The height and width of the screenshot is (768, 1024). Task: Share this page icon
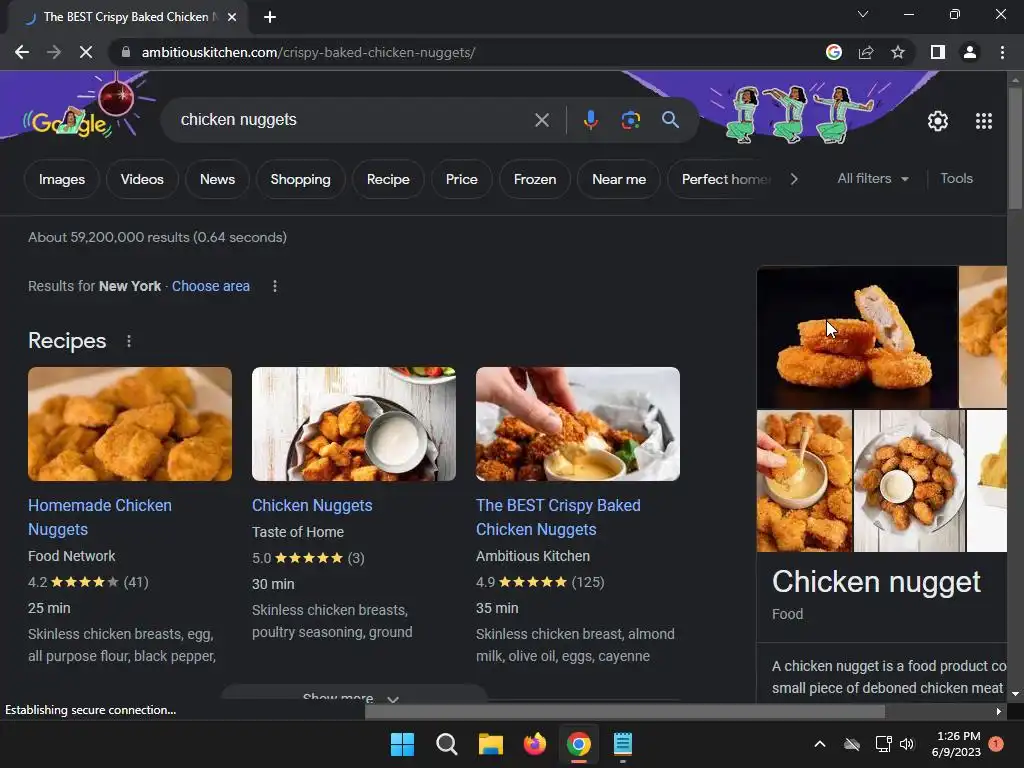[x=866, y=52]
